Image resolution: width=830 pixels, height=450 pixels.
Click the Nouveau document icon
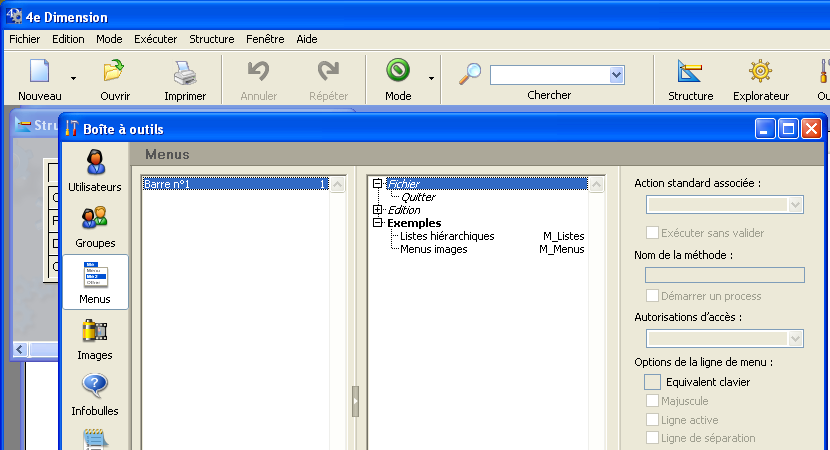point(39,72)
